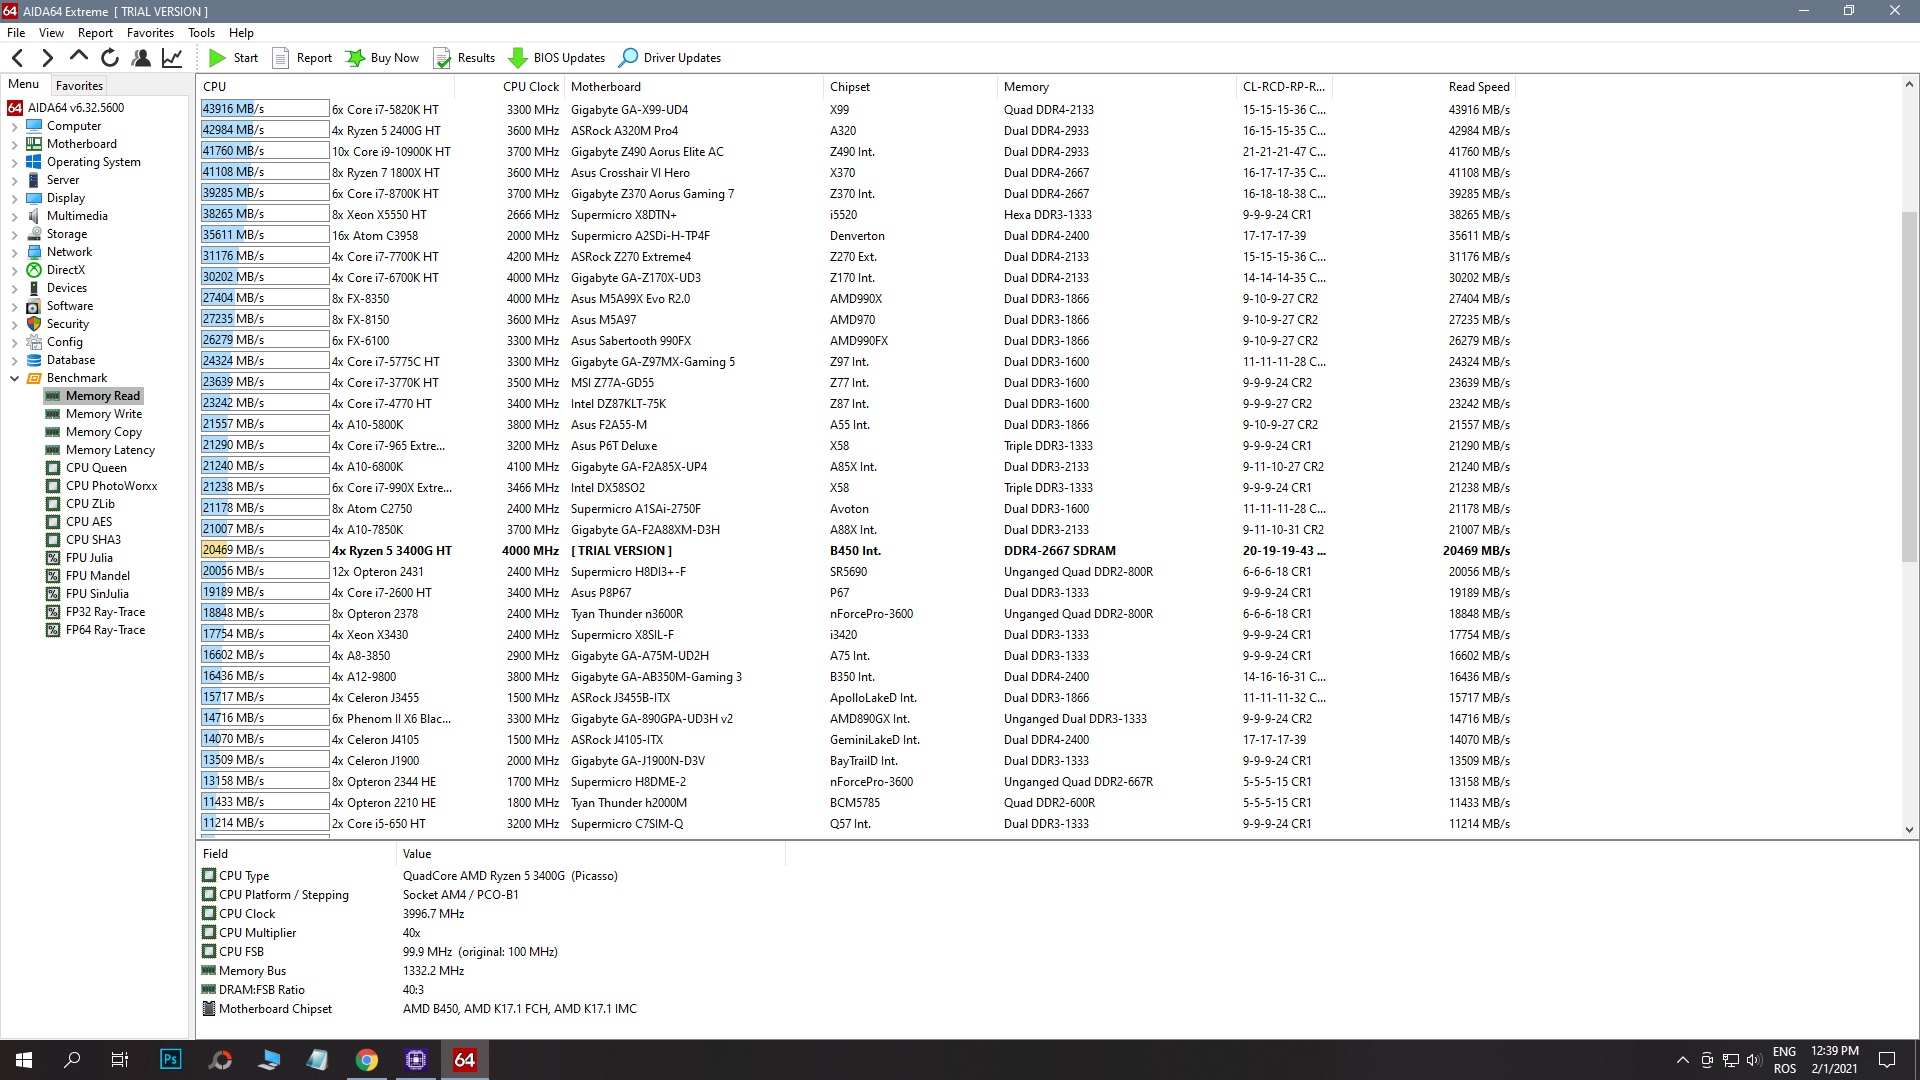
Task: Open the File menu
Action: (x=16, y=32)
